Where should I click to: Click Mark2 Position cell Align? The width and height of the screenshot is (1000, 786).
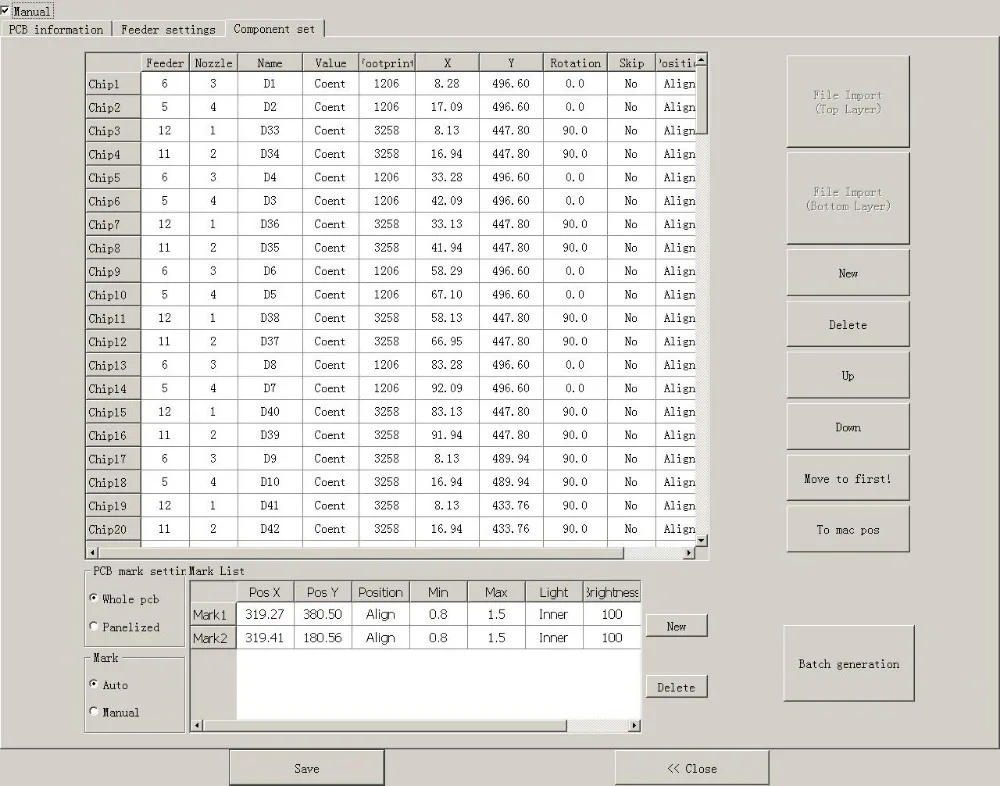(380, 638)
